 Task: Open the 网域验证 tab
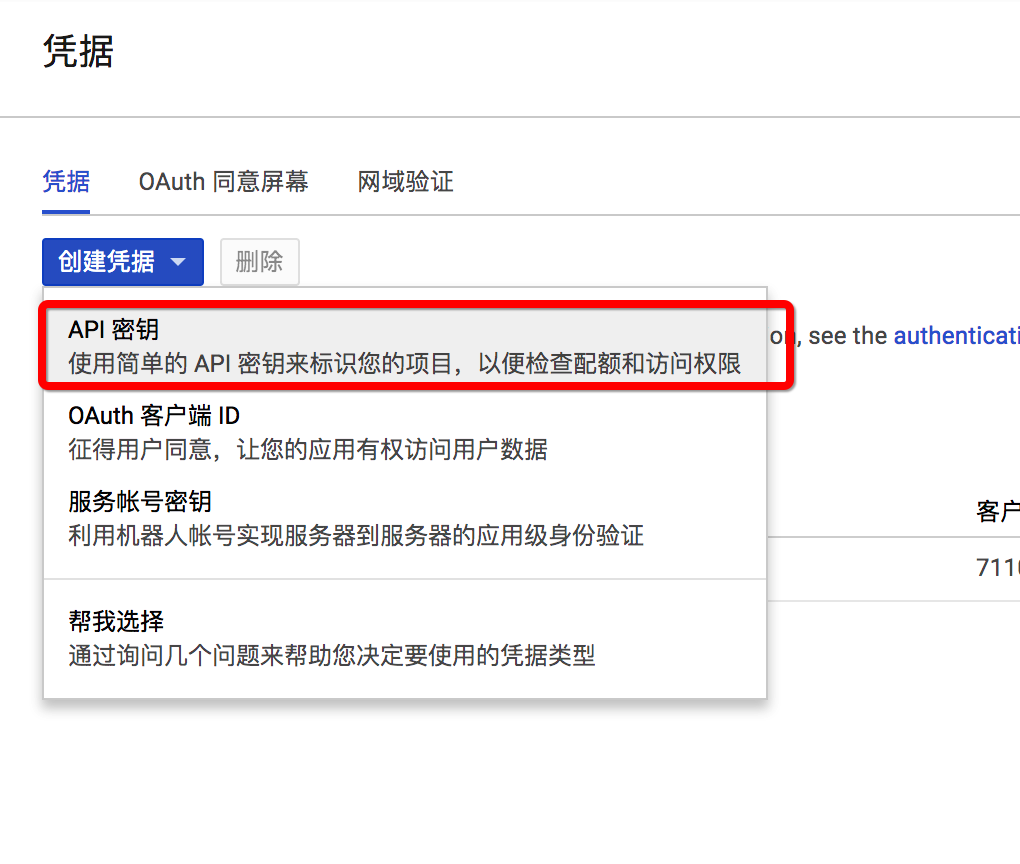coord(405,182)
